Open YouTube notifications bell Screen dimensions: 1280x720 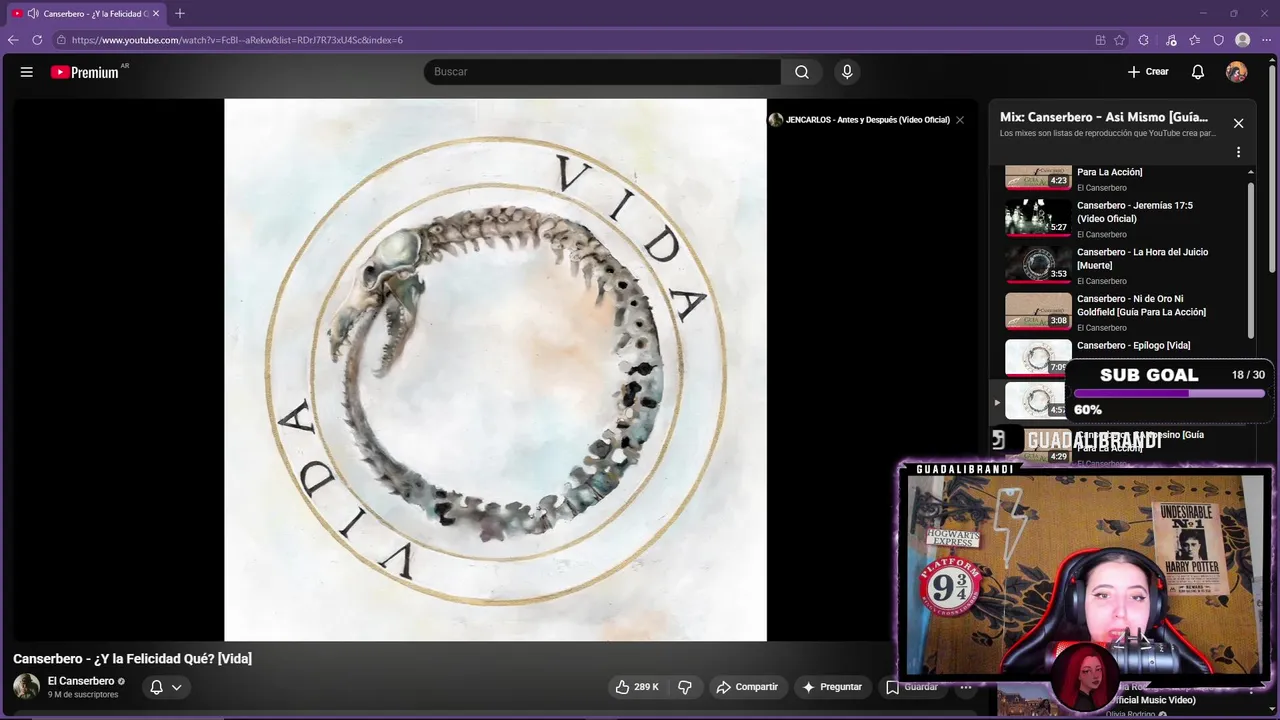[x=1198, y=72]
